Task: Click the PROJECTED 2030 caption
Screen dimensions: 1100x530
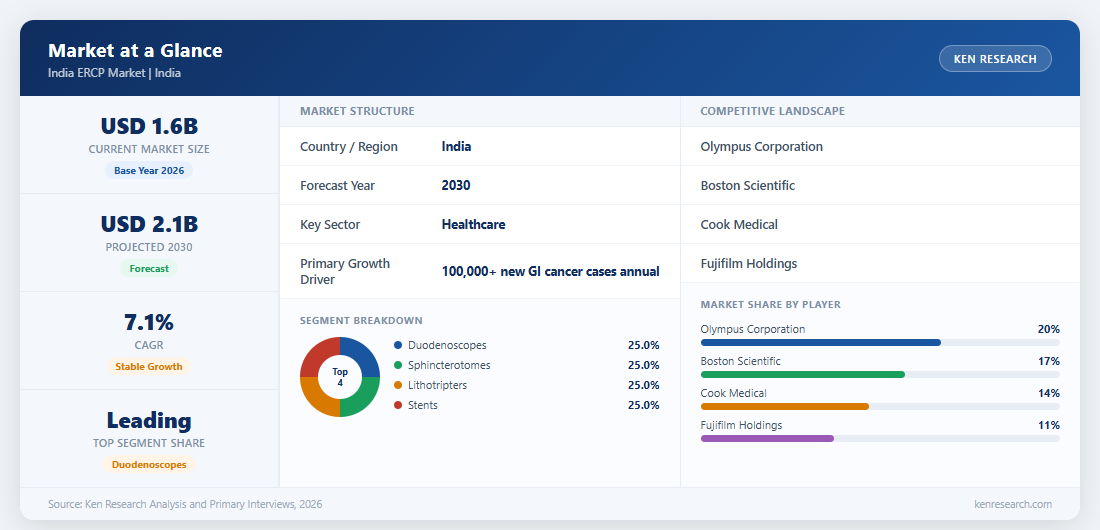Action: pos(149,247)
